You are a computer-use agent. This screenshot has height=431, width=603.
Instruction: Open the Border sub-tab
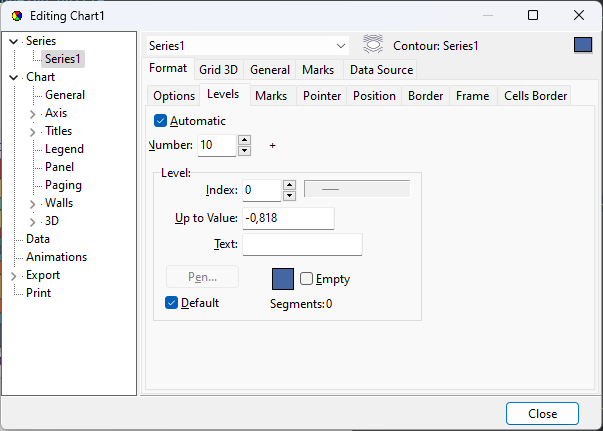click(425, 96)
